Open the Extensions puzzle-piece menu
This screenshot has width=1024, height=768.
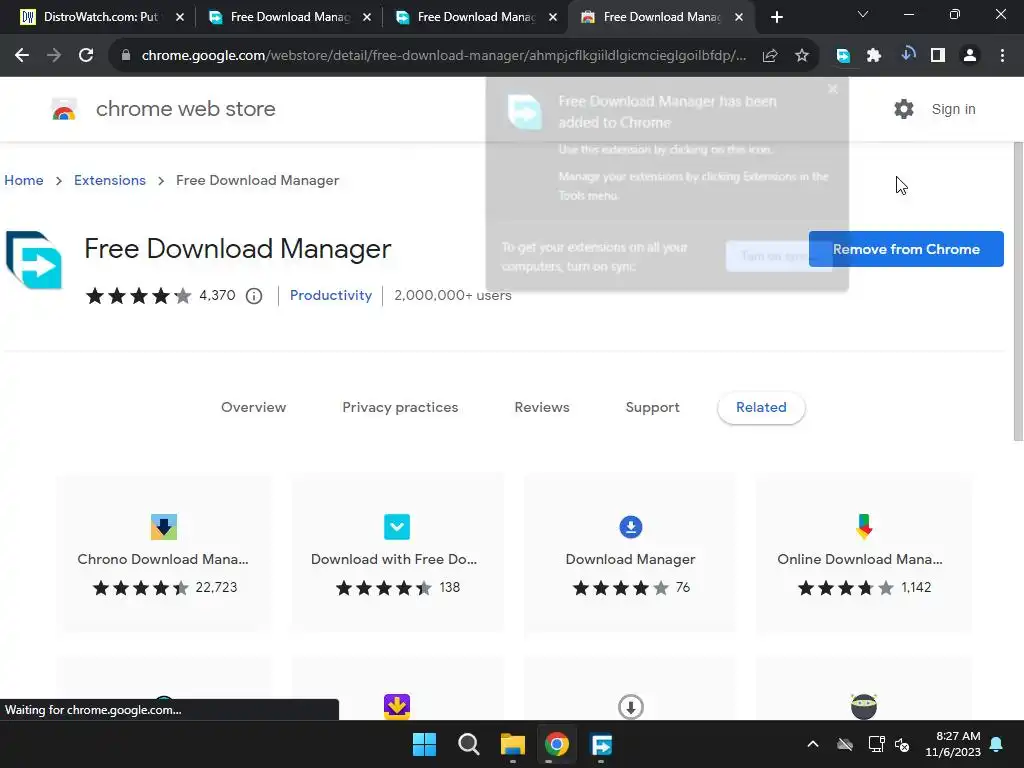tap(874, 56)
